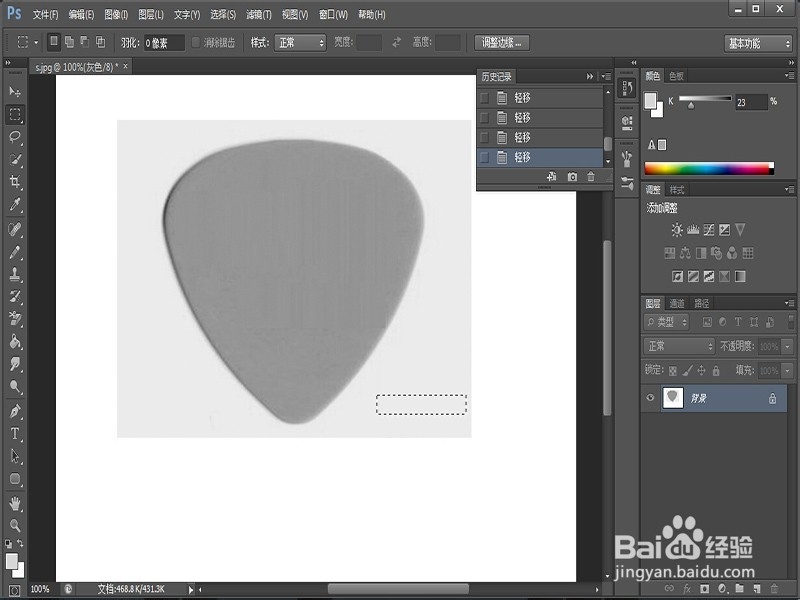The width and height of the screenshot is (800, 600).
Task: Add Levels adjustment icon
Action: click(693, 230)
